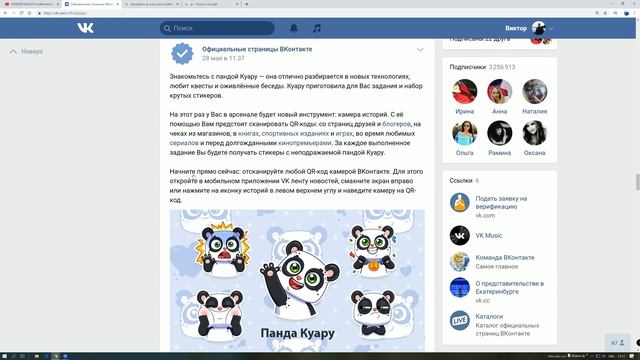Jump to top with the Наверх button
Viewport: 640px width, 360px height.
[26, 51]
